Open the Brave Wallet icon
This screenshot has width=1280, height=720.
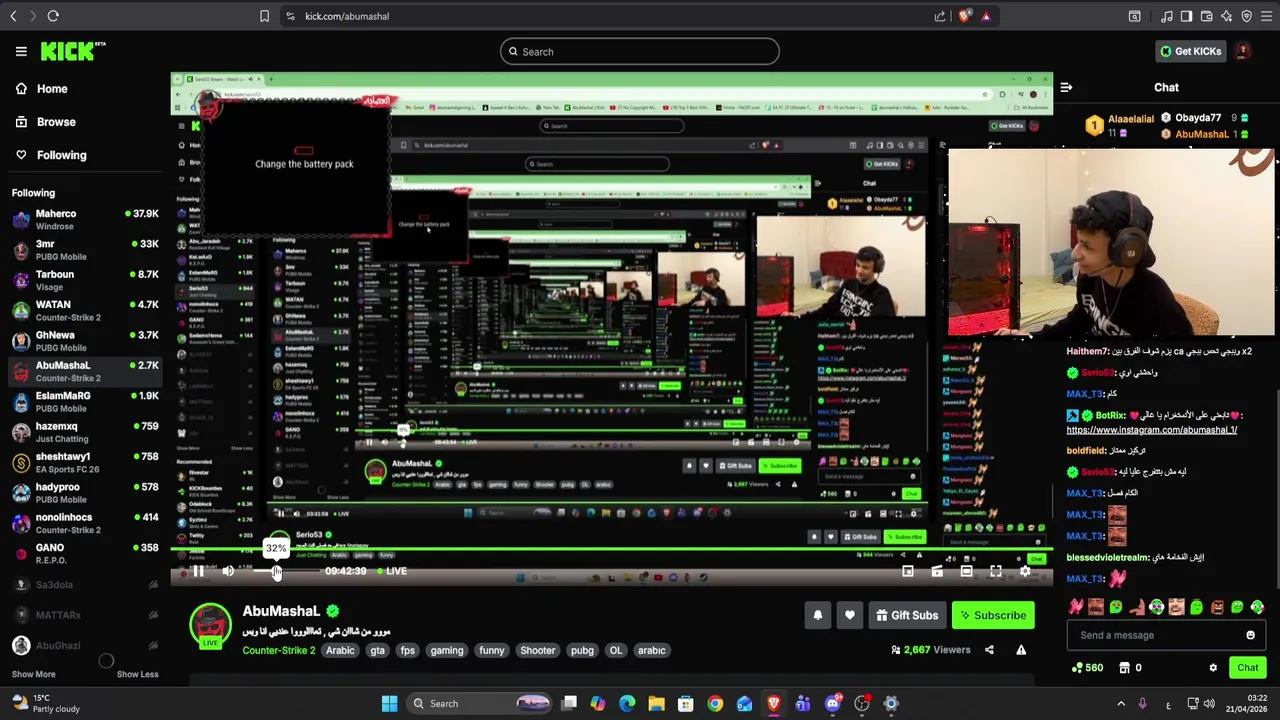coord(1206,16)
